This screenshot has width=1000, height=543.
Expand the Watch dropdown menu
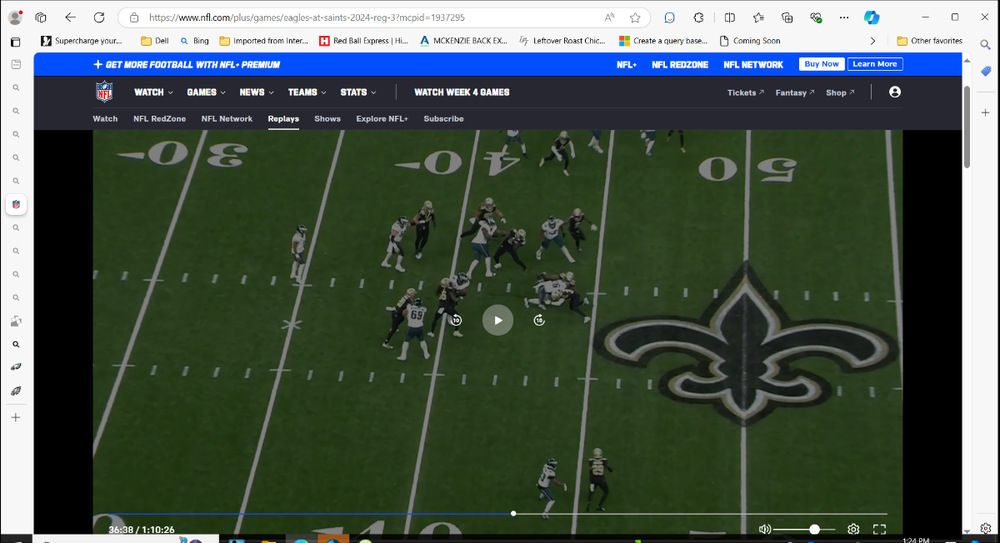click(x=153, y=92)
